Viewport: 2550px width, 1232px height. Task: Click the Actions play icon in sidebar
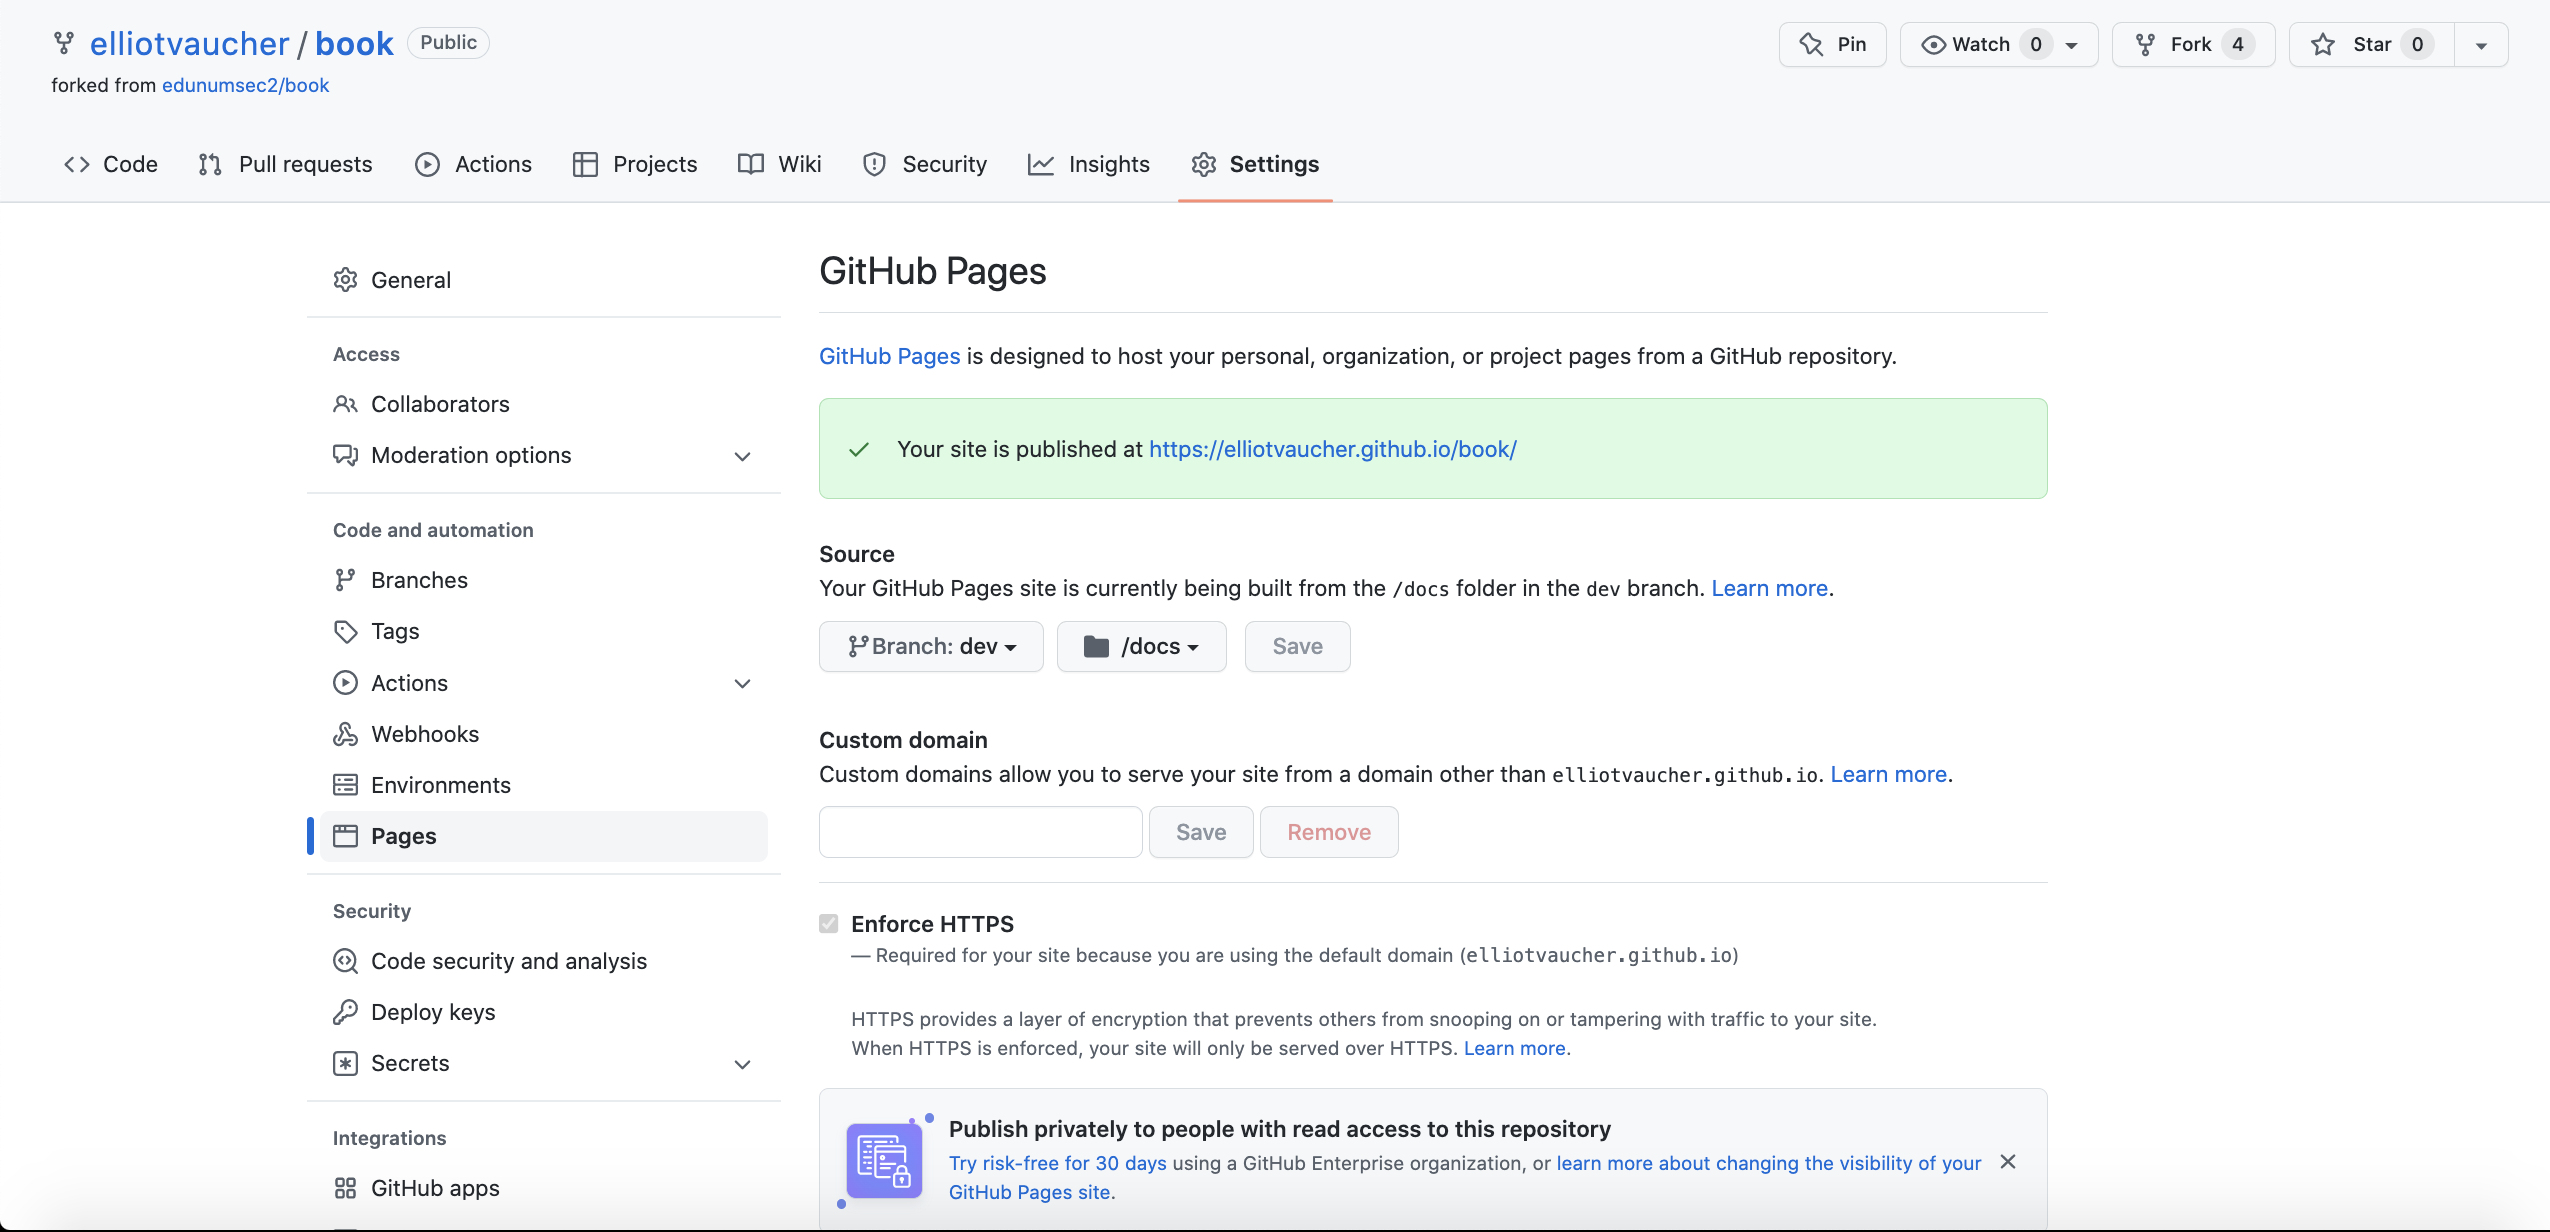[x=345, y=683]
